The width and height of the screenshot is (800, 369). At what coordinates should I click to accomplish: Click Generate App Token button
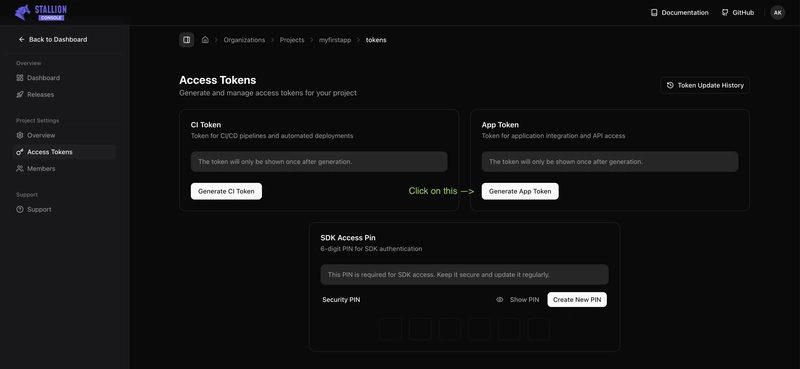520,191
